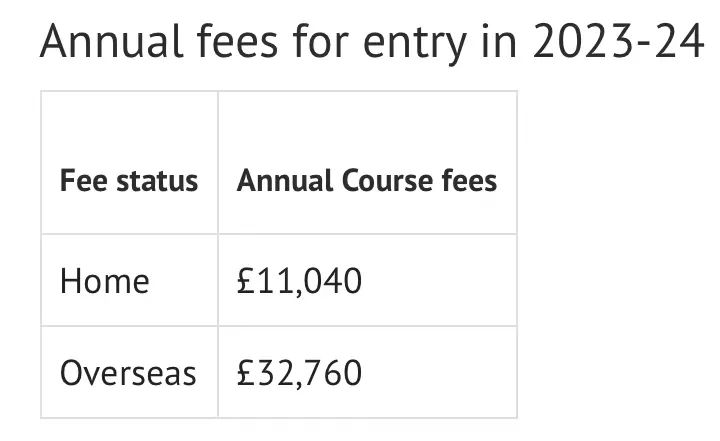This screenshot has width=720, height=441.
Task: Click the pound sign before 11,040
Action: coord(246,281)
